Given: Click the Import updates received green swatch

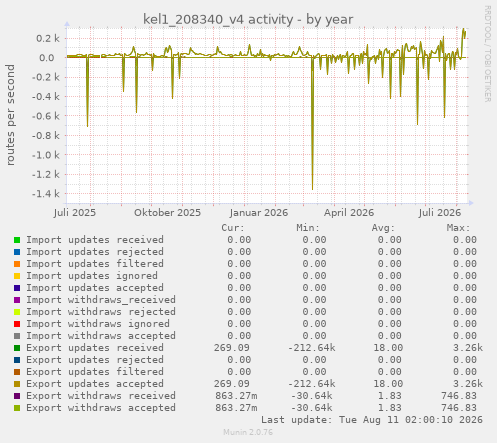Looking at the screenshot, I should (17, 240).
